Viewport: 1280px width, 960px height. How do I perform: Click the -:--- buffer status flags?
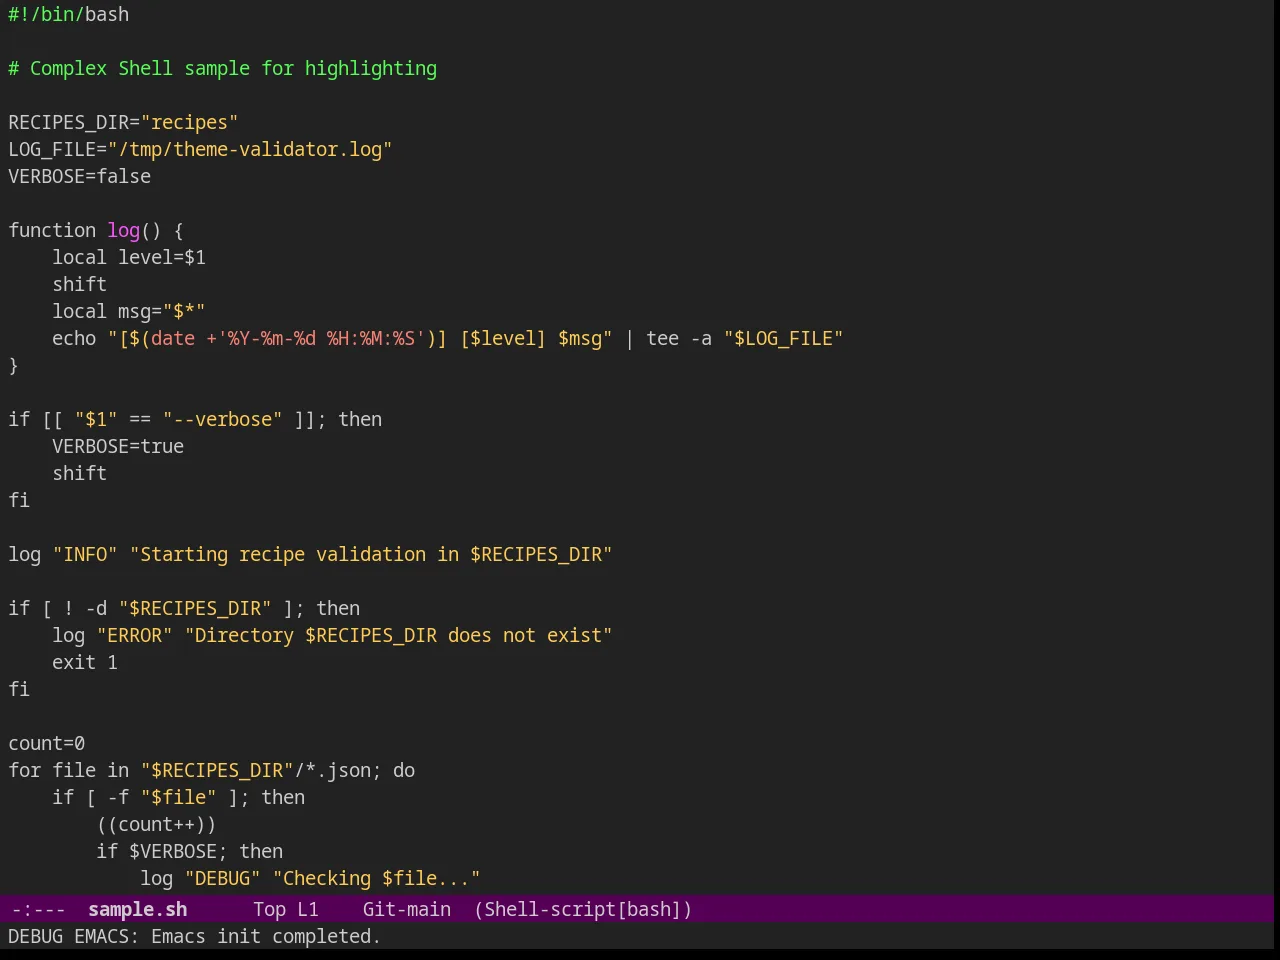38,909
